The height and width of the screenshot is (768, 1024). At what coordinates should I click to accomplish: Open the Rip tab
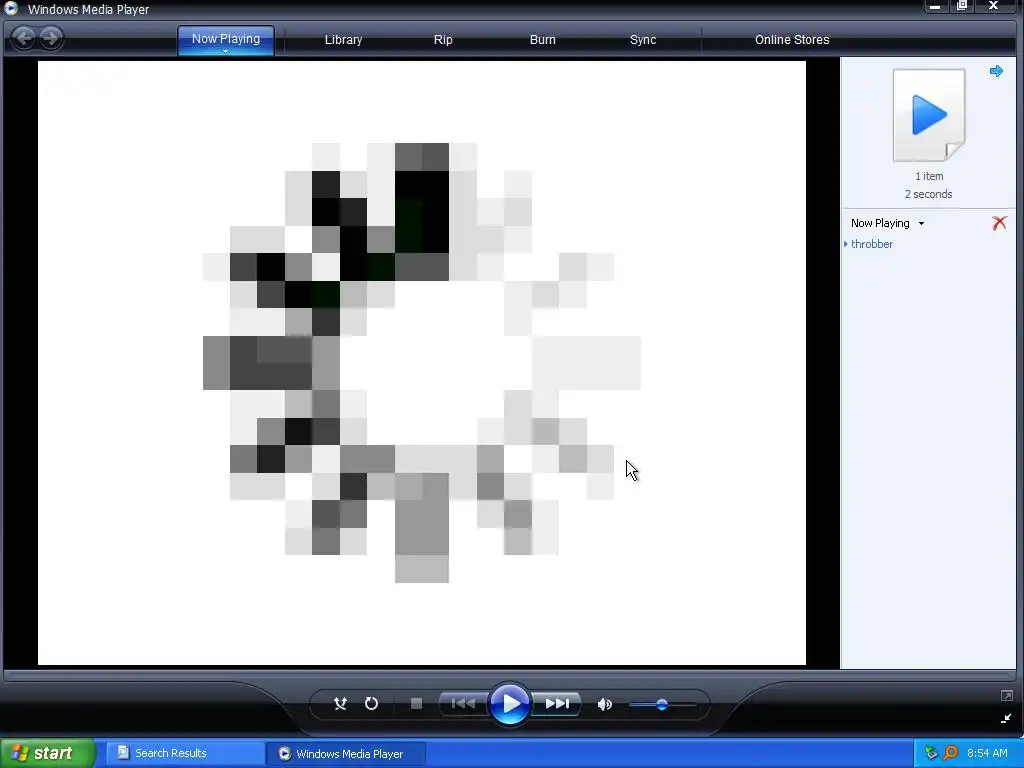point(443,40)
